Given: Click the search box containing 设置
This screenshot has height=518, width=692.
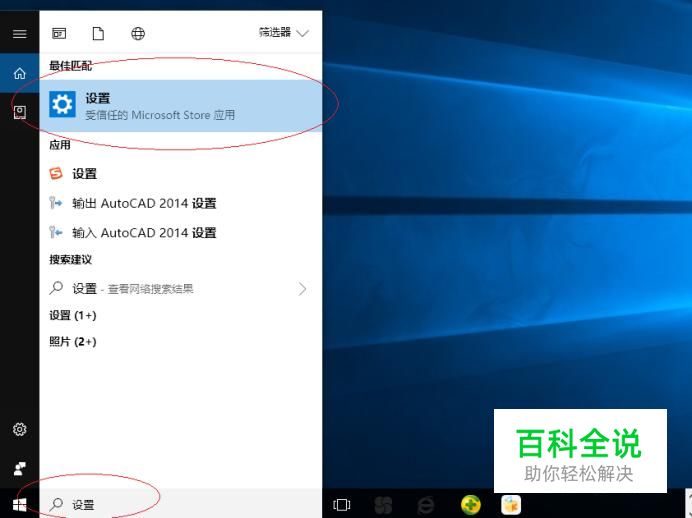Looking at the screenshot, I should (x=181, y=503).
